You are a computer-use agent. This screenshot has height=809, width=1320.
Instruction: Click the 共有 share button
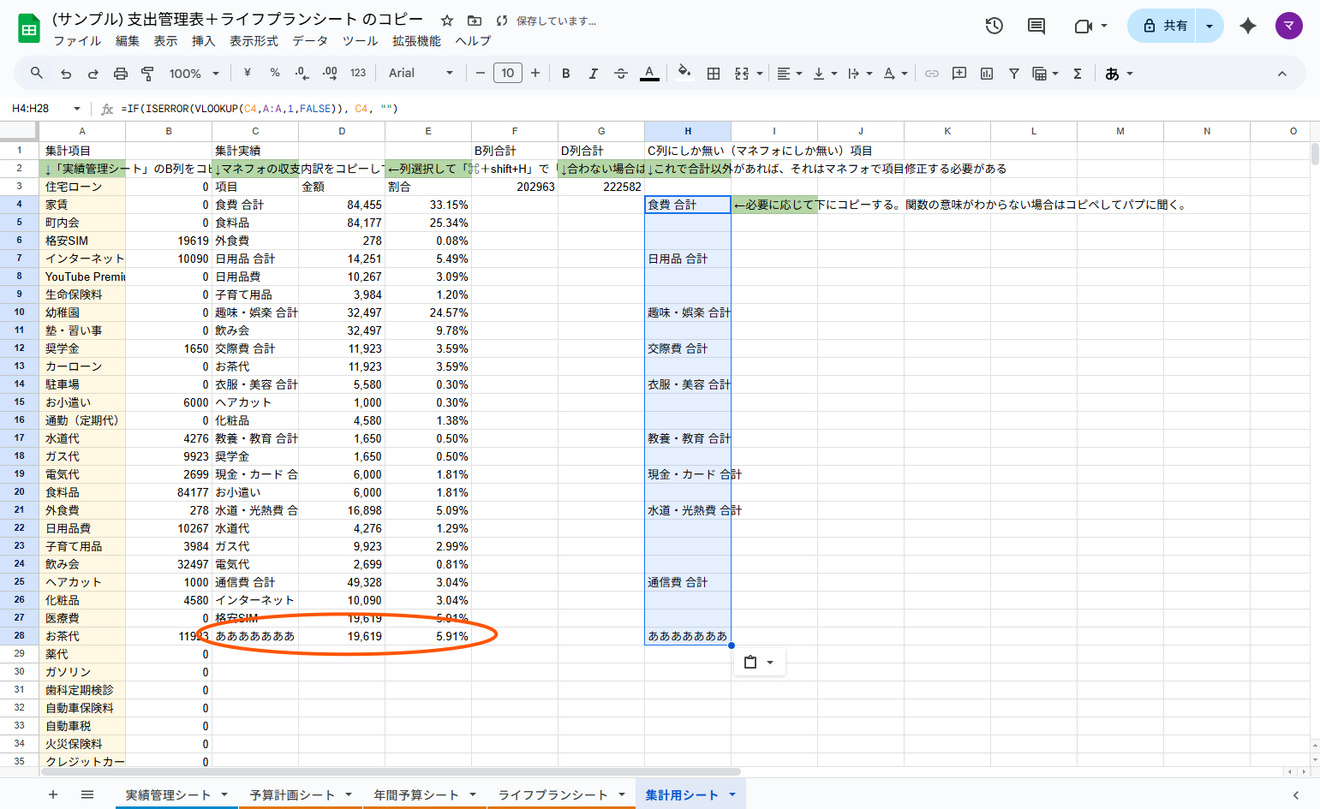coord(1163,26)
